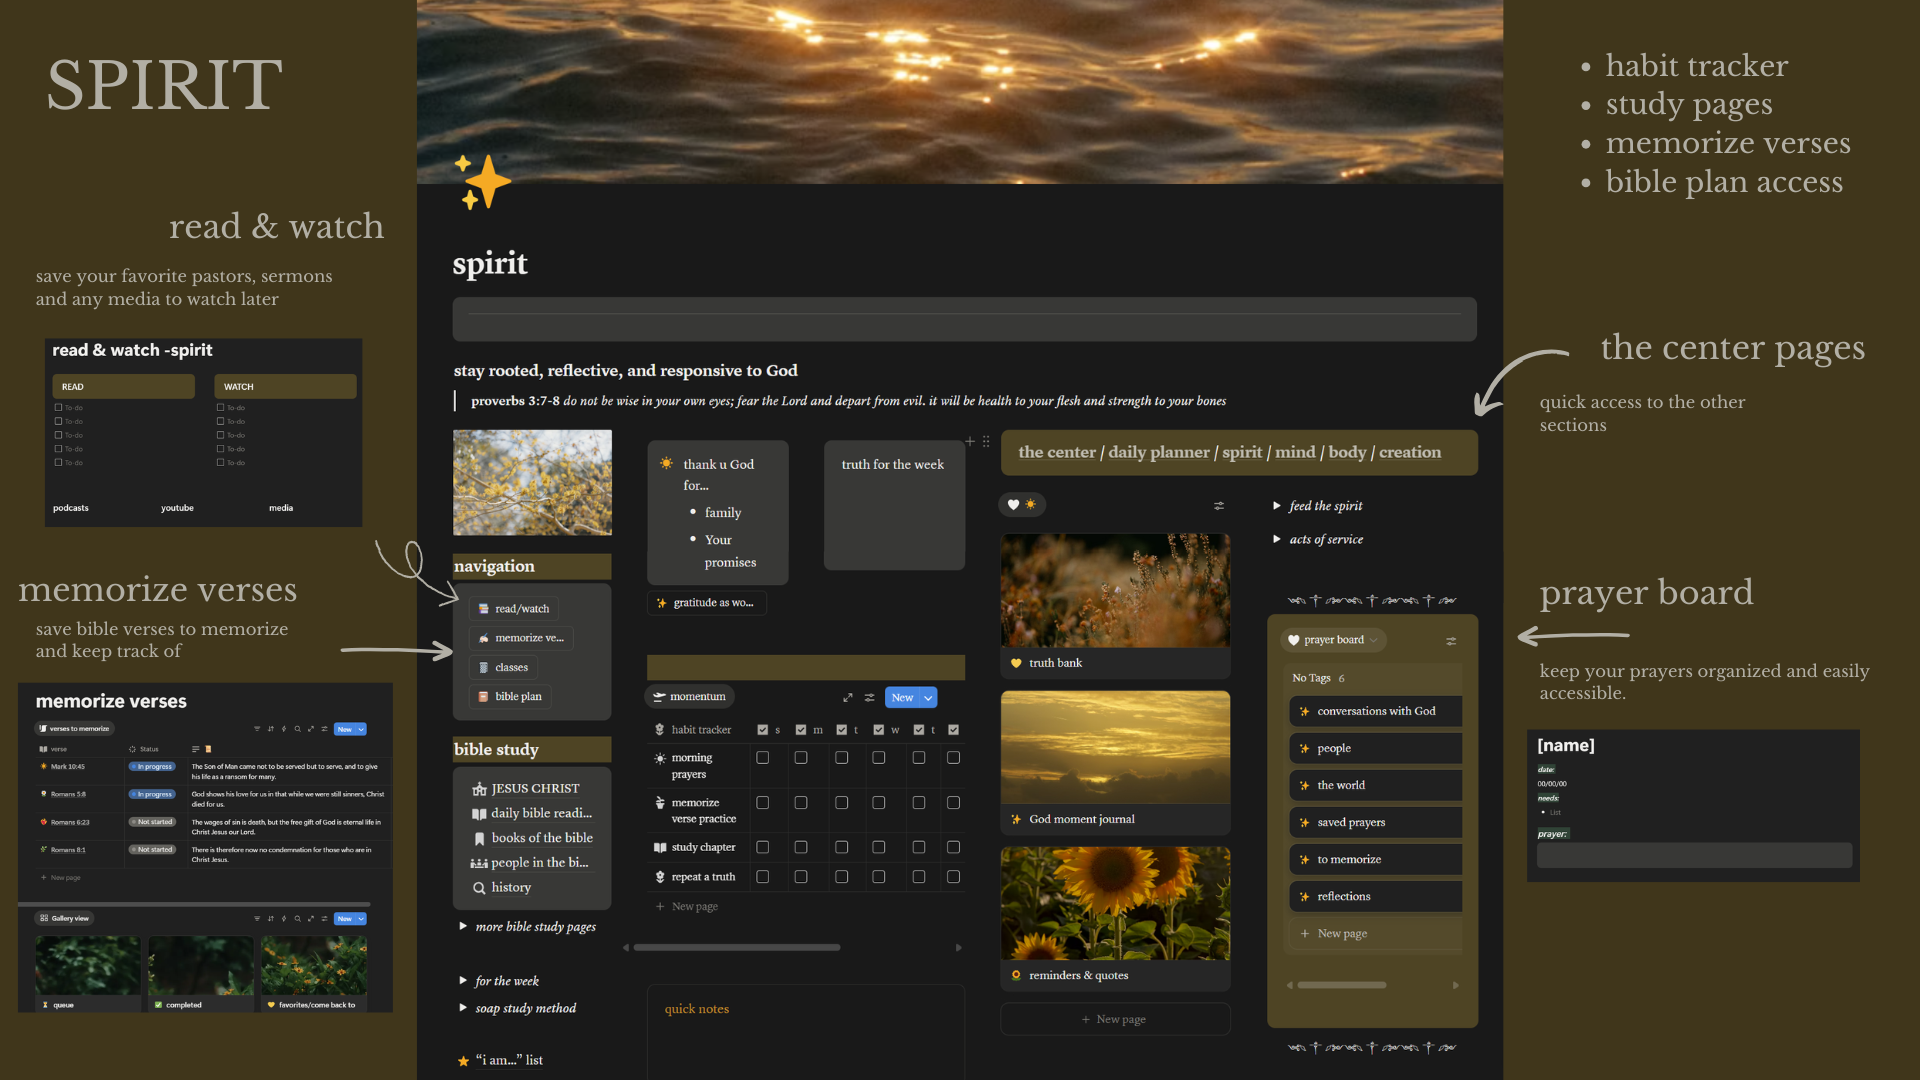Open the conversations with God prayer card
Screen dimensions: 1920x1080
pyautogui.click(x=1375, y=711)
